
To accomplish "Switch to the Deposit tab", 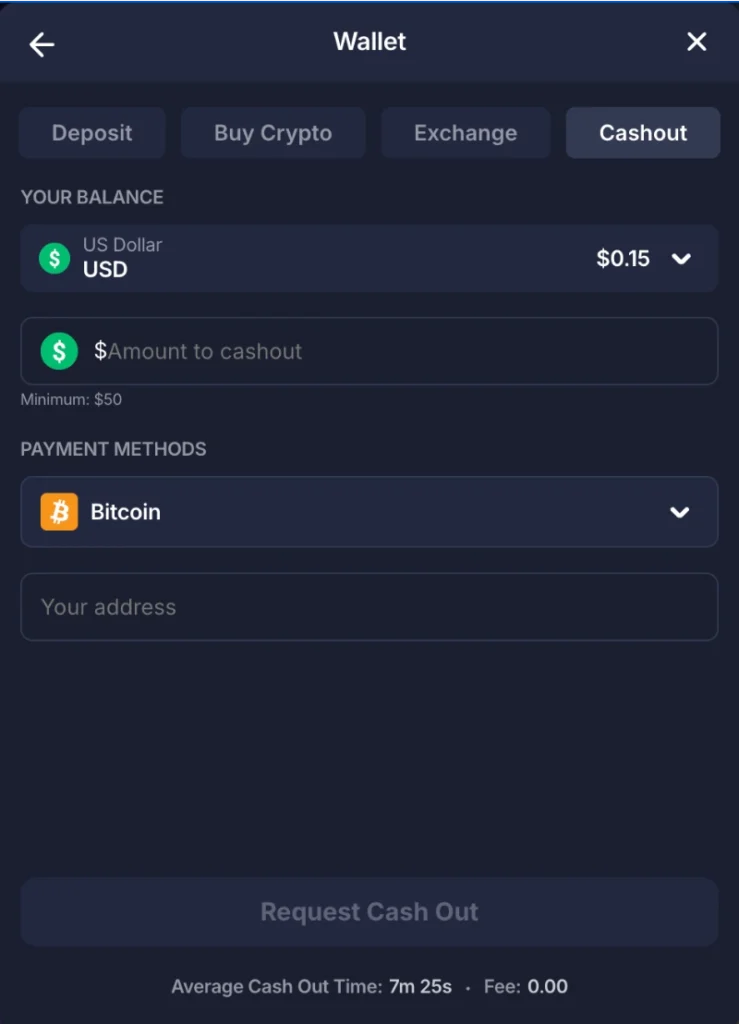I will (x=91, y=132).
